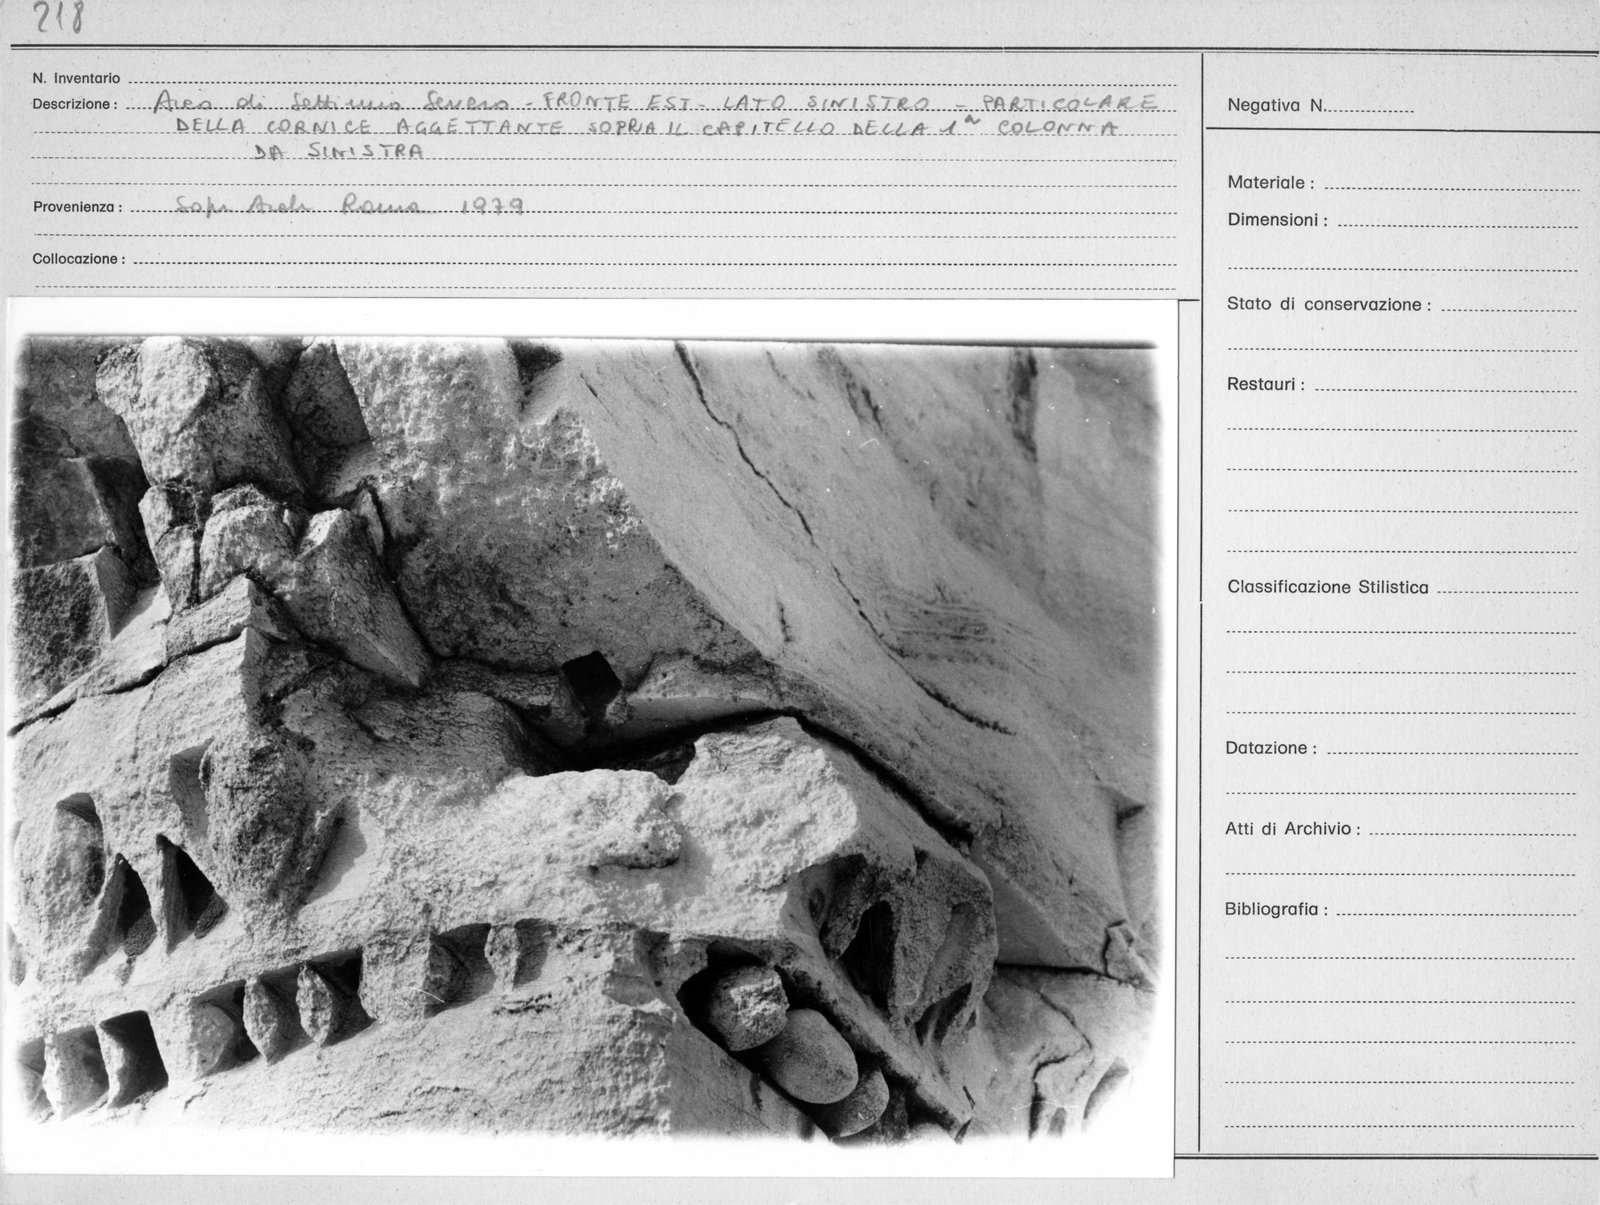The width and height of the screenshot is (1600, 1205).
Task: Click the 'Atti di Archivio :' label
Action: [1292, 829]
